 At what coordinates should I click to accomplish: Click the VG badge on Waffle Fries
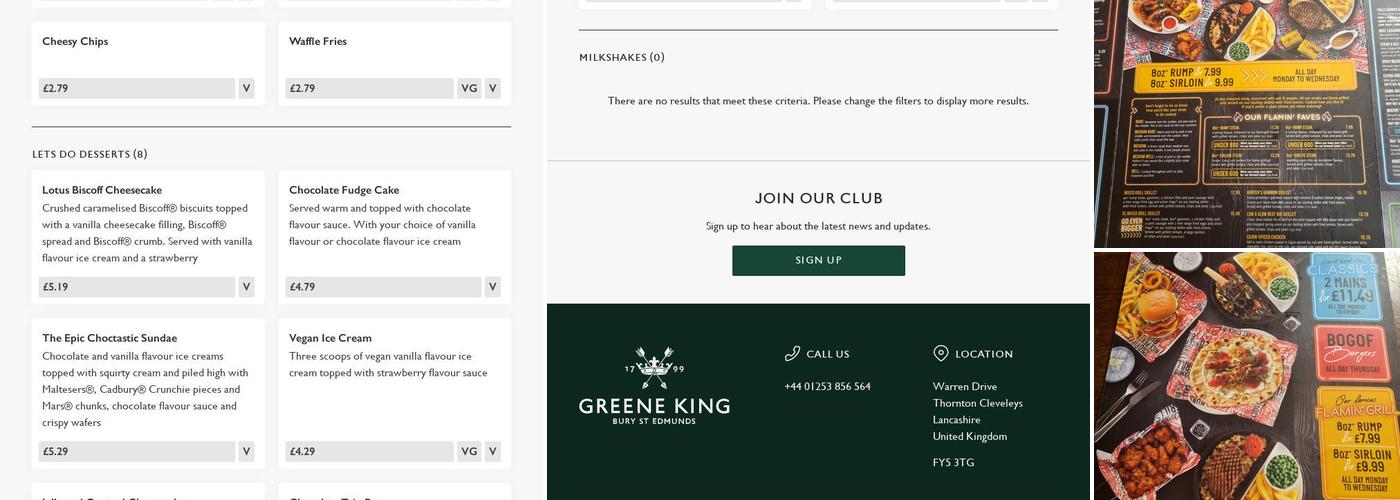[x=469, y=88]
